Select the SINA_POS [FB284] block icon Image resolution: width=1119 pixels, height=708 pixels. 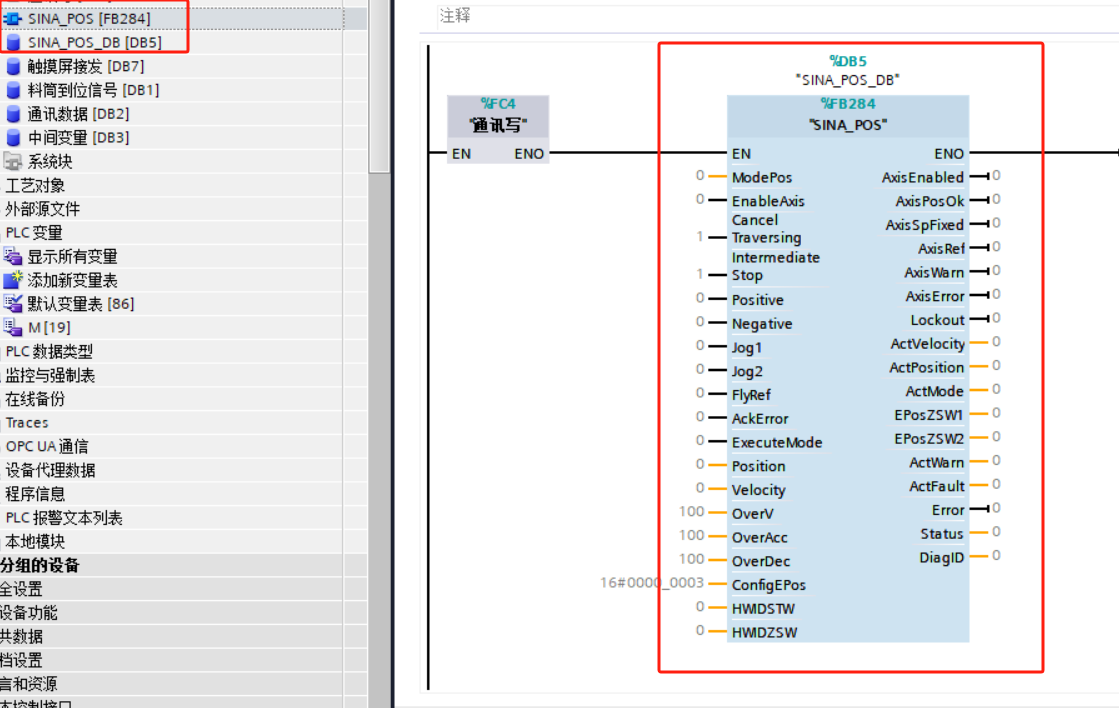[x=13, y=19]
